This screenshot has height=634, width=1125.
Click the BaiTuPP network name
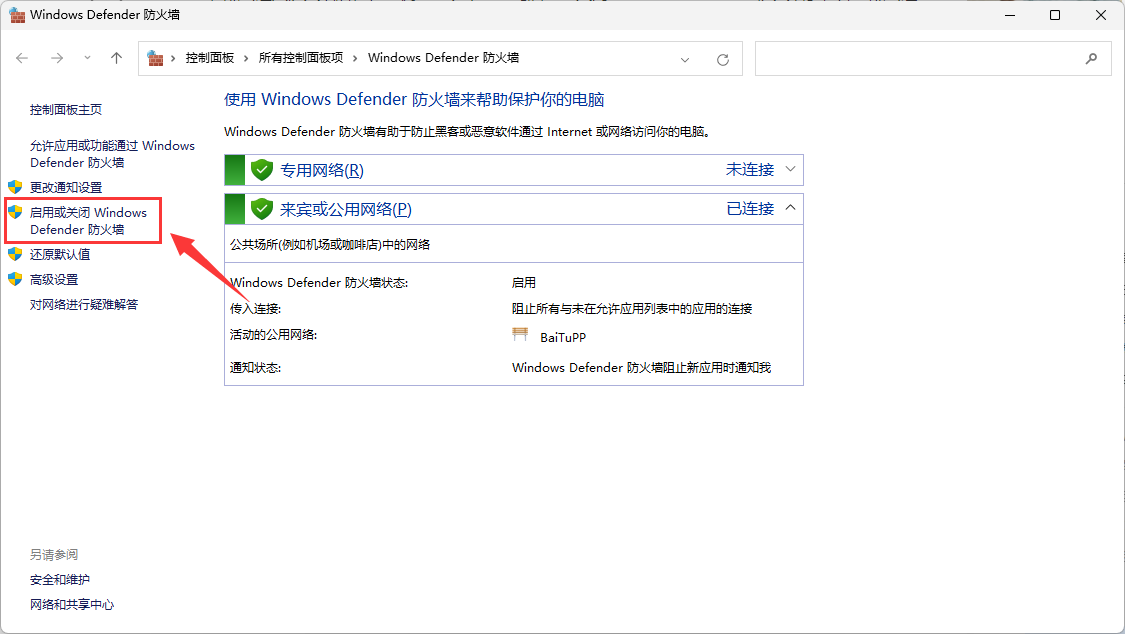point(563,337)
